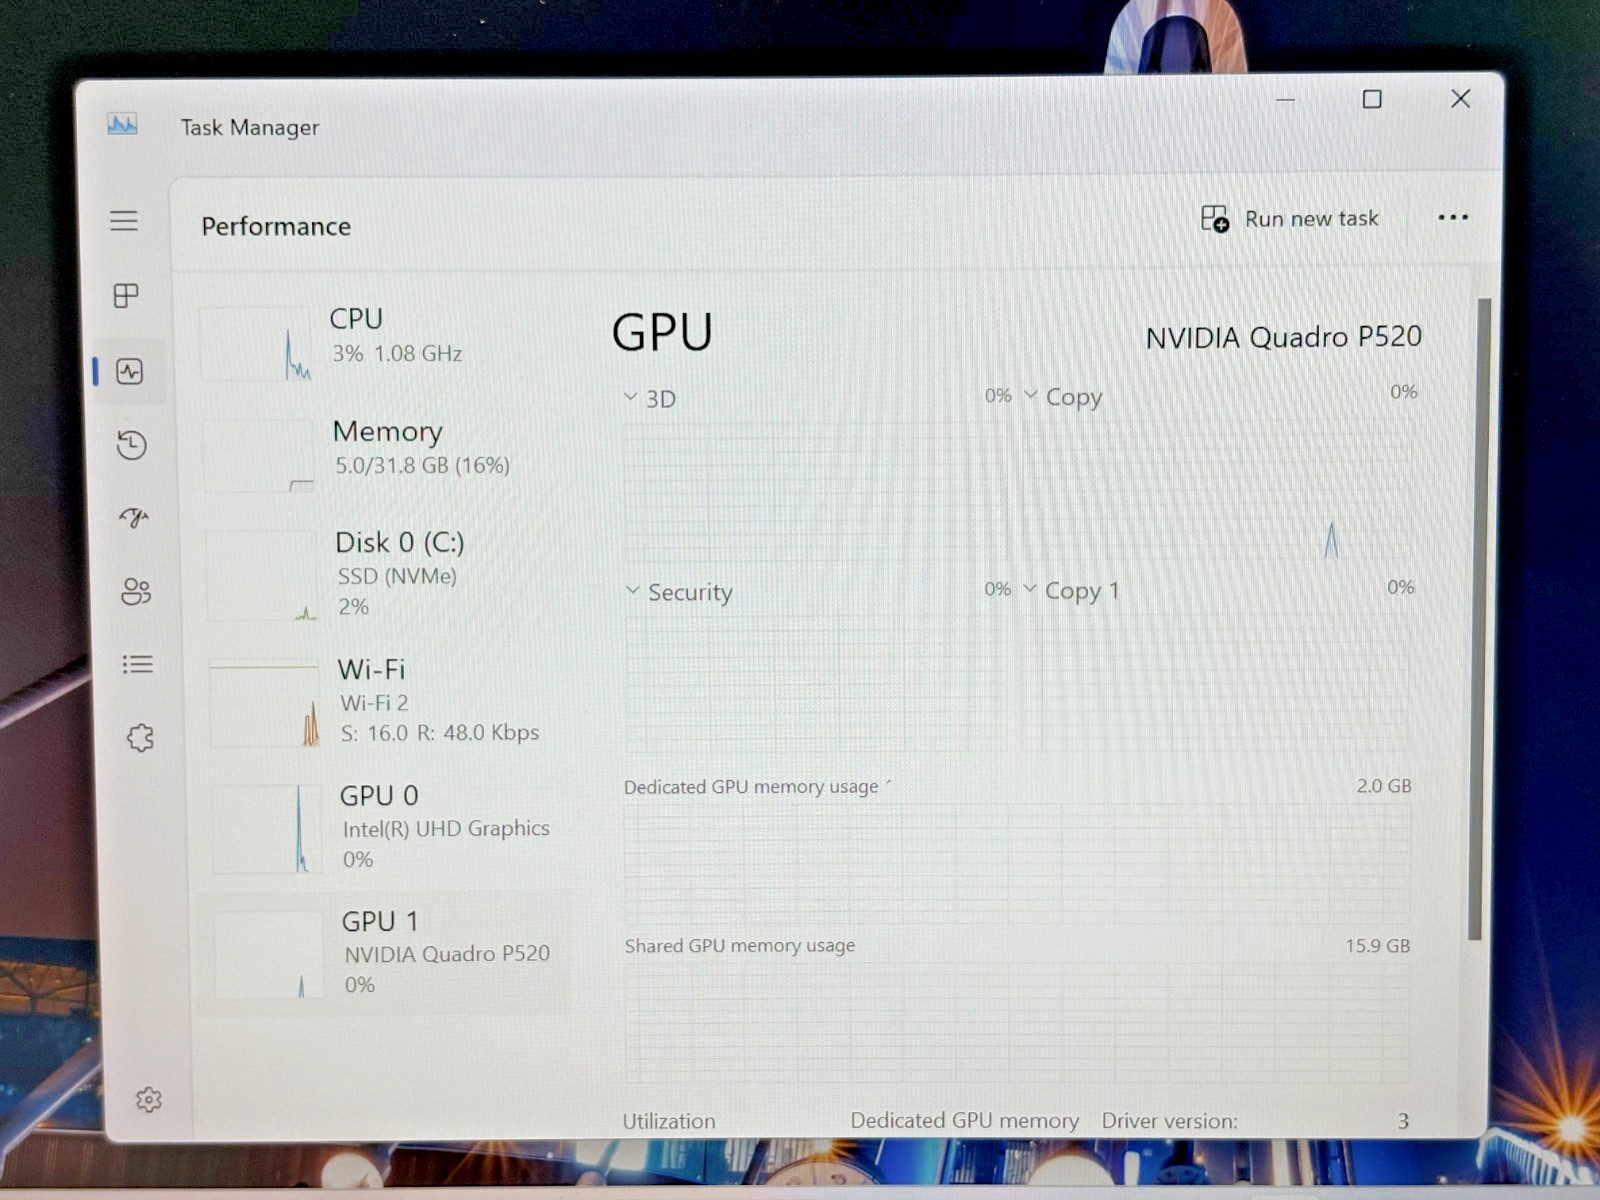Open the Copy 1 engine dropdown
Screen dimensions: 1600x1200
click(x=1071, y=590)
